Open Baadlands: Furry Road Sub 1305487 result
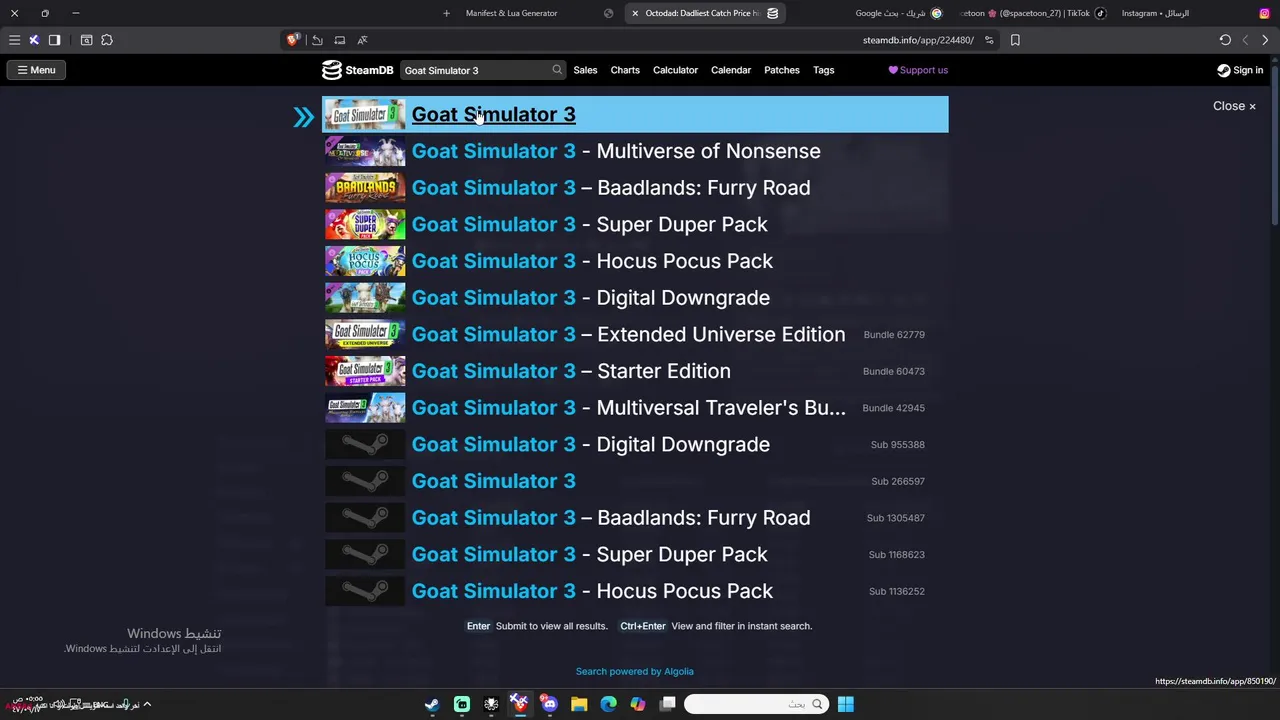 click(x=635, y=518)
